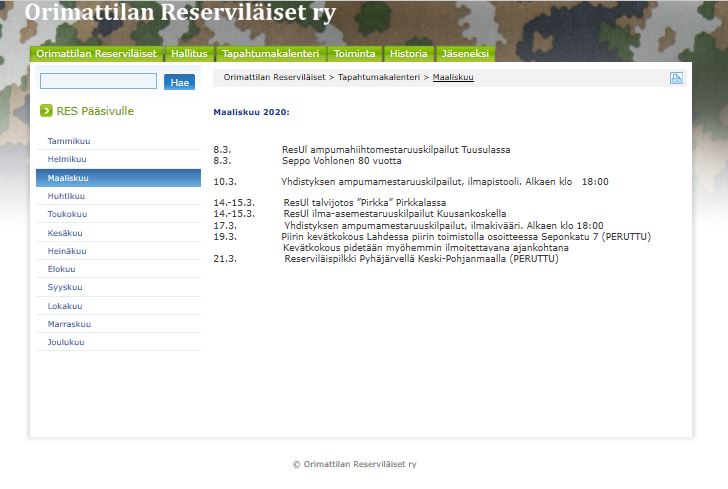Switch to the Tapahtumakalenteri navigation tab
The image size is (728, 489).
click(x=270, y=54)
